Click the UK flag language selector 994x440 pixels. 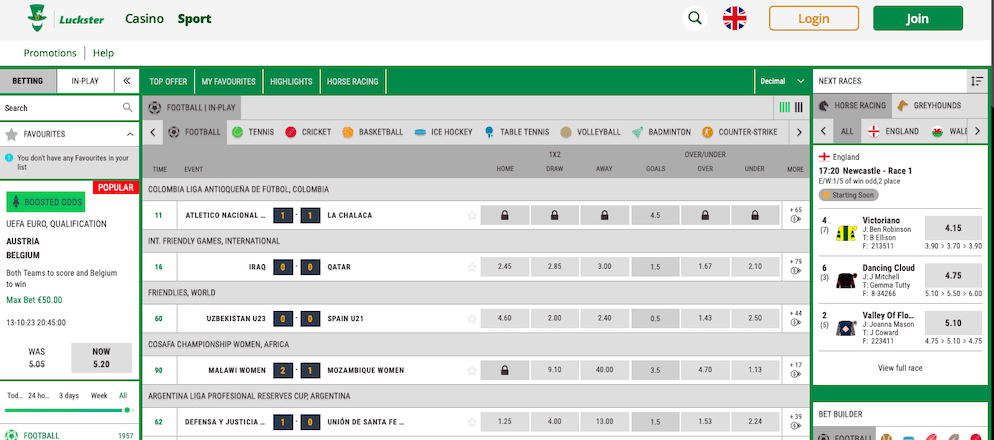735,18
